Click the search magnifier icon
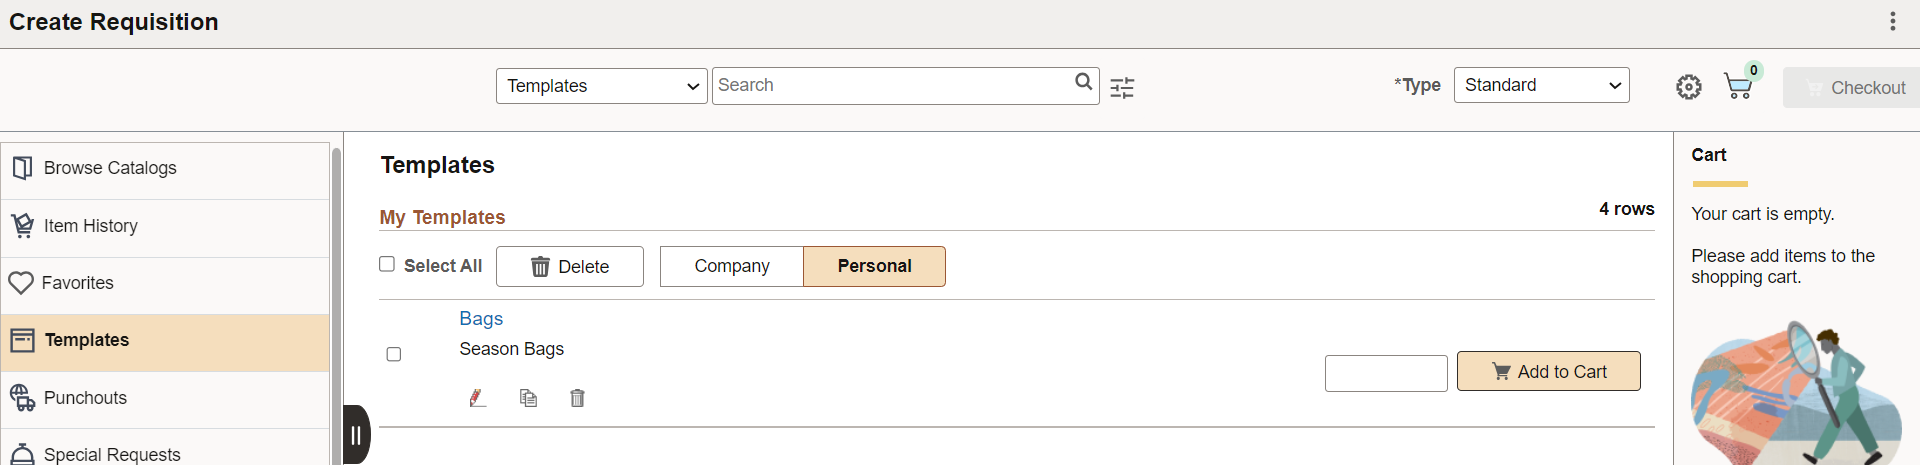The height and width of the screenshot is (465, 1920). click(x=1083, y=82)
